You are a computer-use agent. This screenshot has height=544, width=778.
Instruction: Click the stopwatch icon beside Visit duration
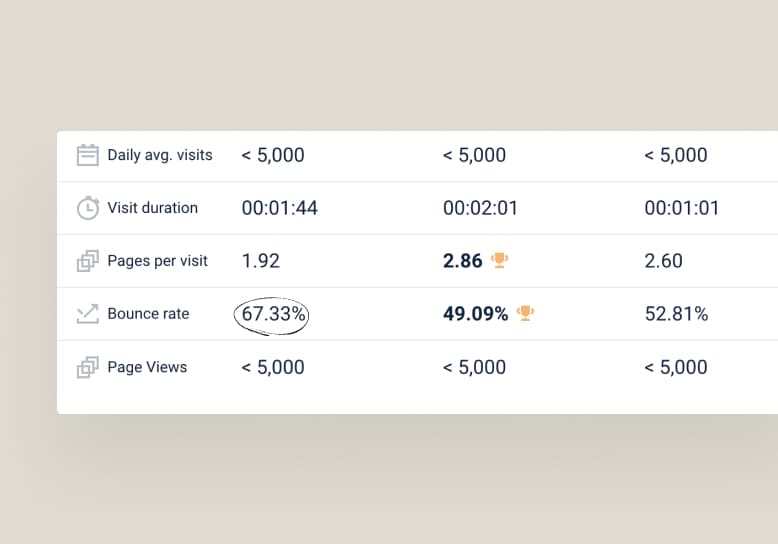(x=88, y=208)
